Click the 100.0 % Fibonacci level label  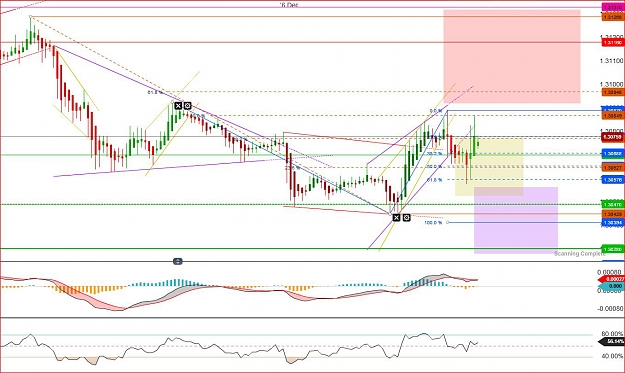433,223
